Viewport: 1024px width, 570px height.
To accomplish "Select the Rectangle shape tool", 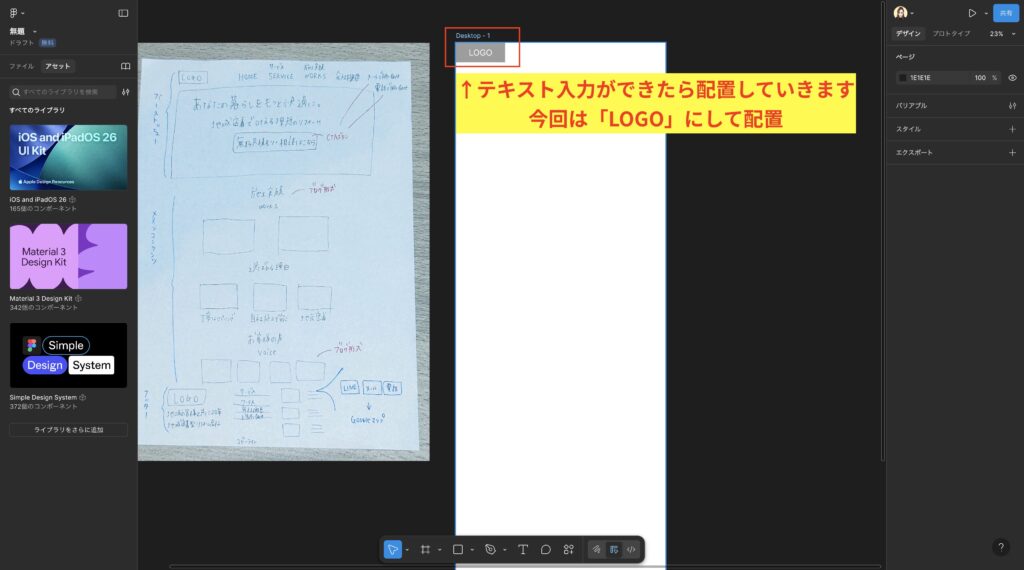I will point(458,549).
